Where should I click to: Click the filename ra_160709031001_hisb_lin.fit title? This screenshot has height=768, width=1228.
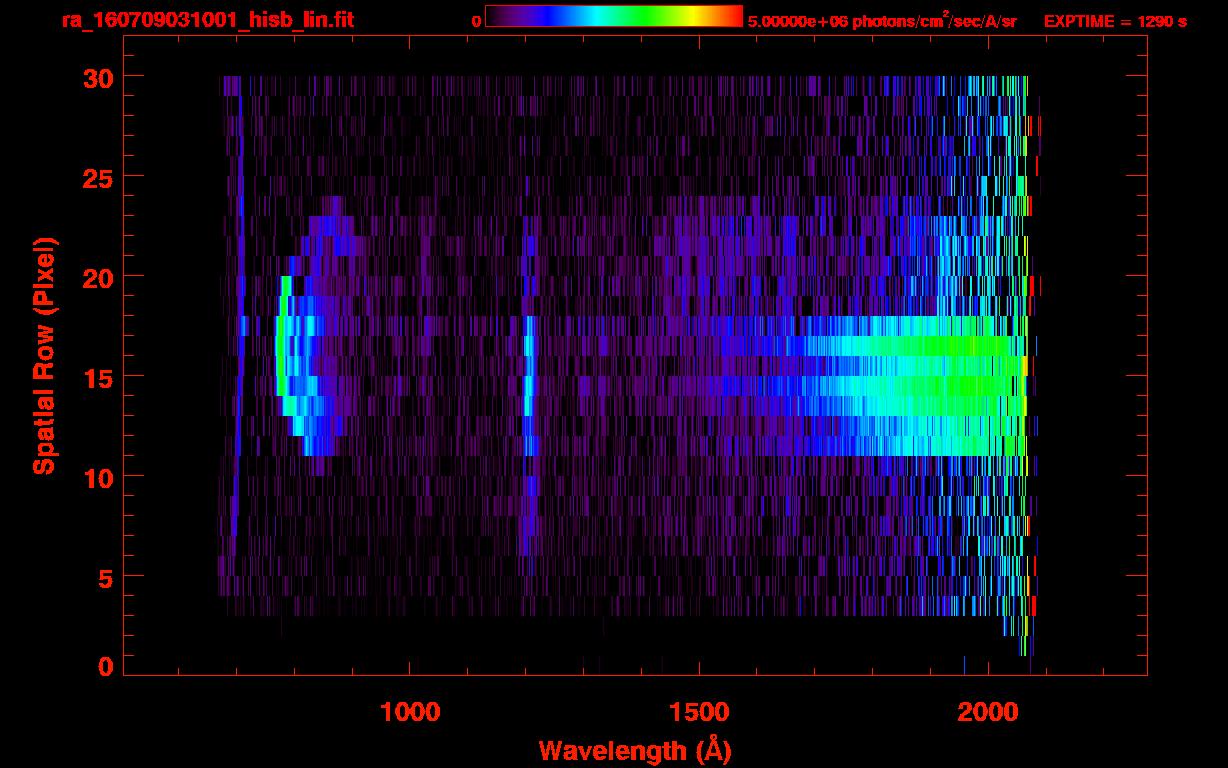[207, 20]
